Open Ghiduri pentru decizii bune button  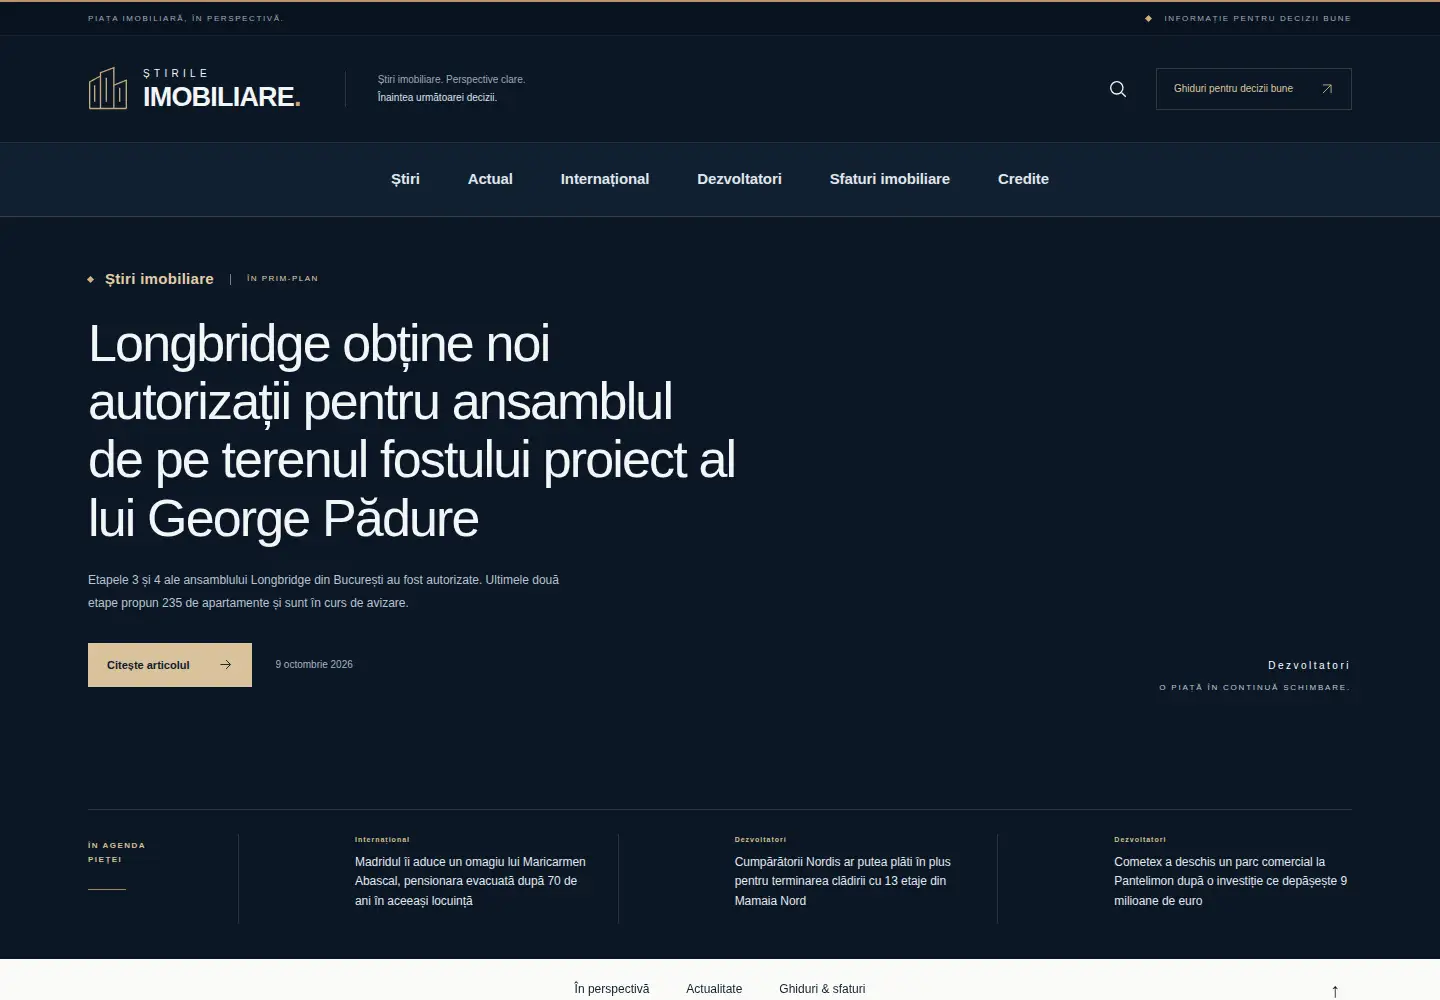pos(1254,89)
